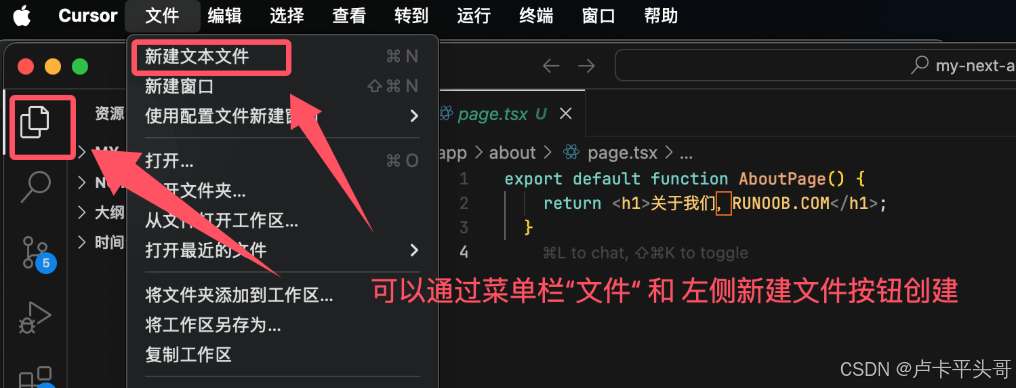Open the 运行 menu
1016x388 pixels.
point(474,16)
